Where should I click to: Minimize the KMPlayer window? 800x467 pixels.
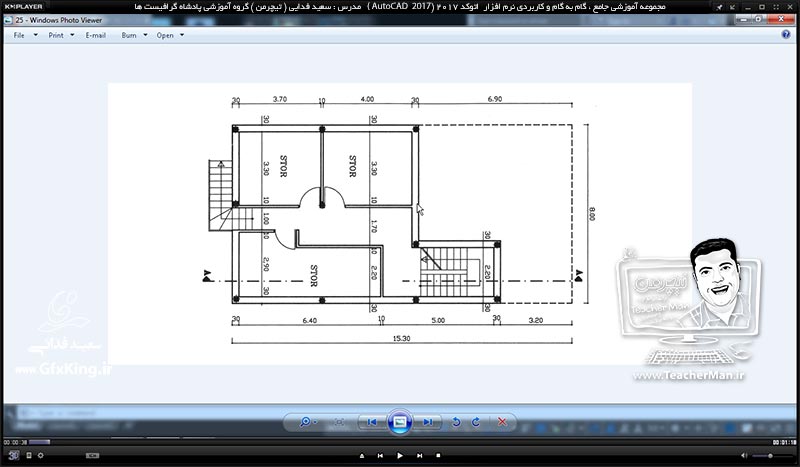coord(747,8)
